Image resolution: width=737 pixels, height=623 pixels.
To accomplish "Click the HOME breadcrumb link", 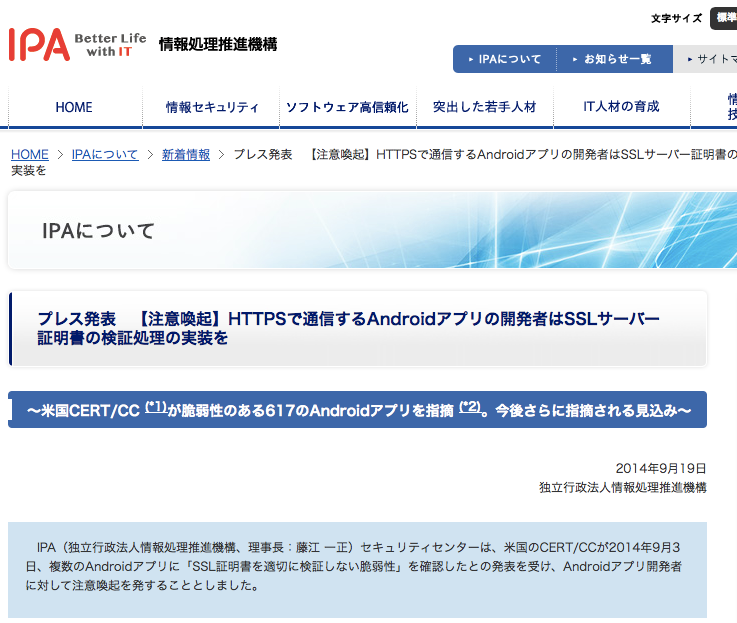I will pos(30,154).
